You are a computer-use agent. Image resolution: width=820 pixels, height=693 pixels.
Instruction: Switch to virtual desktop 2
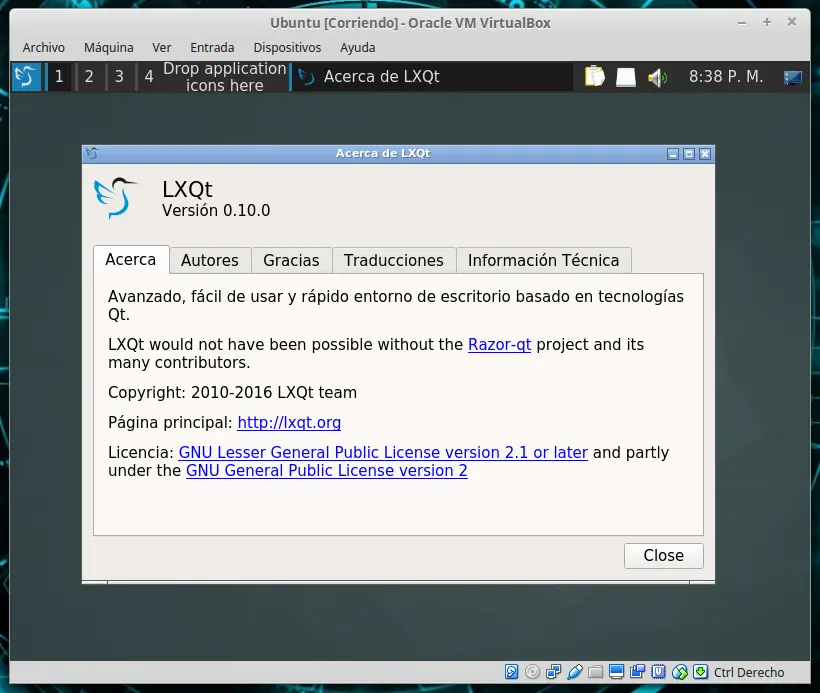pos(89,77)
